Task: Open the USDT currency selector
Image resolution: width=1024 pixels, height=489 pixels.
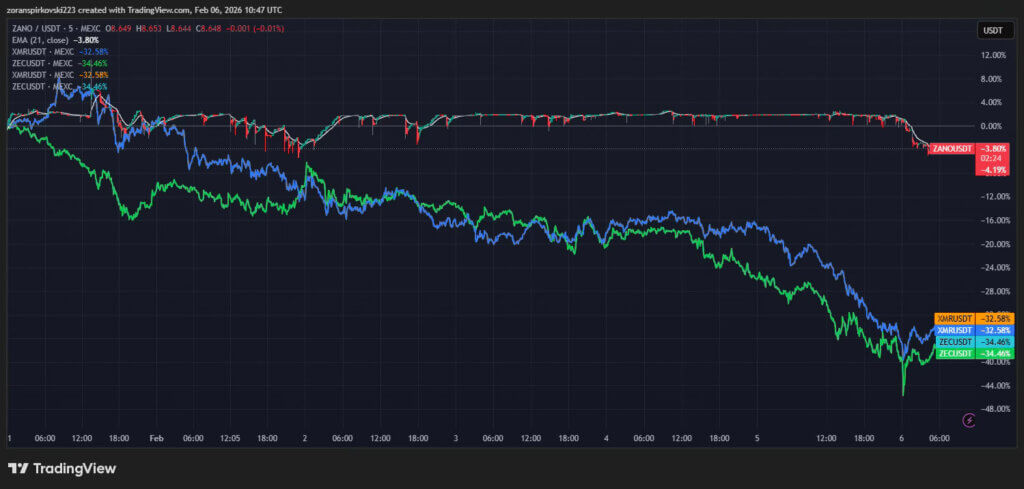Action: coord(993,30)
